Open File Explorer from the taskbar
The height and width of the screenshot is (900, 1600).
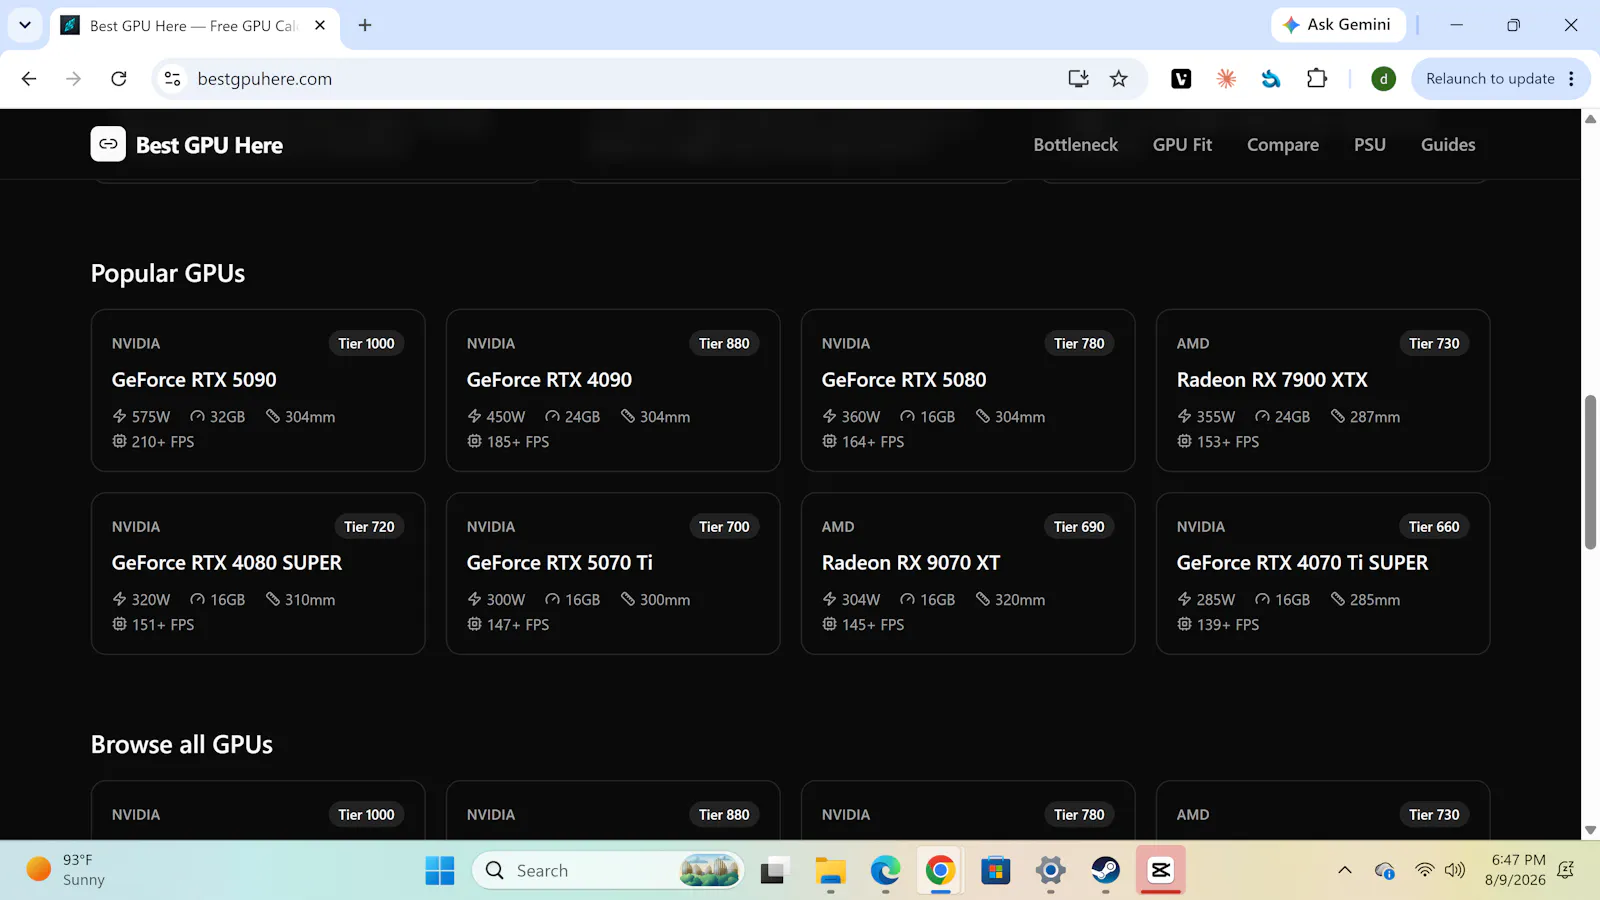pos(830,870)
